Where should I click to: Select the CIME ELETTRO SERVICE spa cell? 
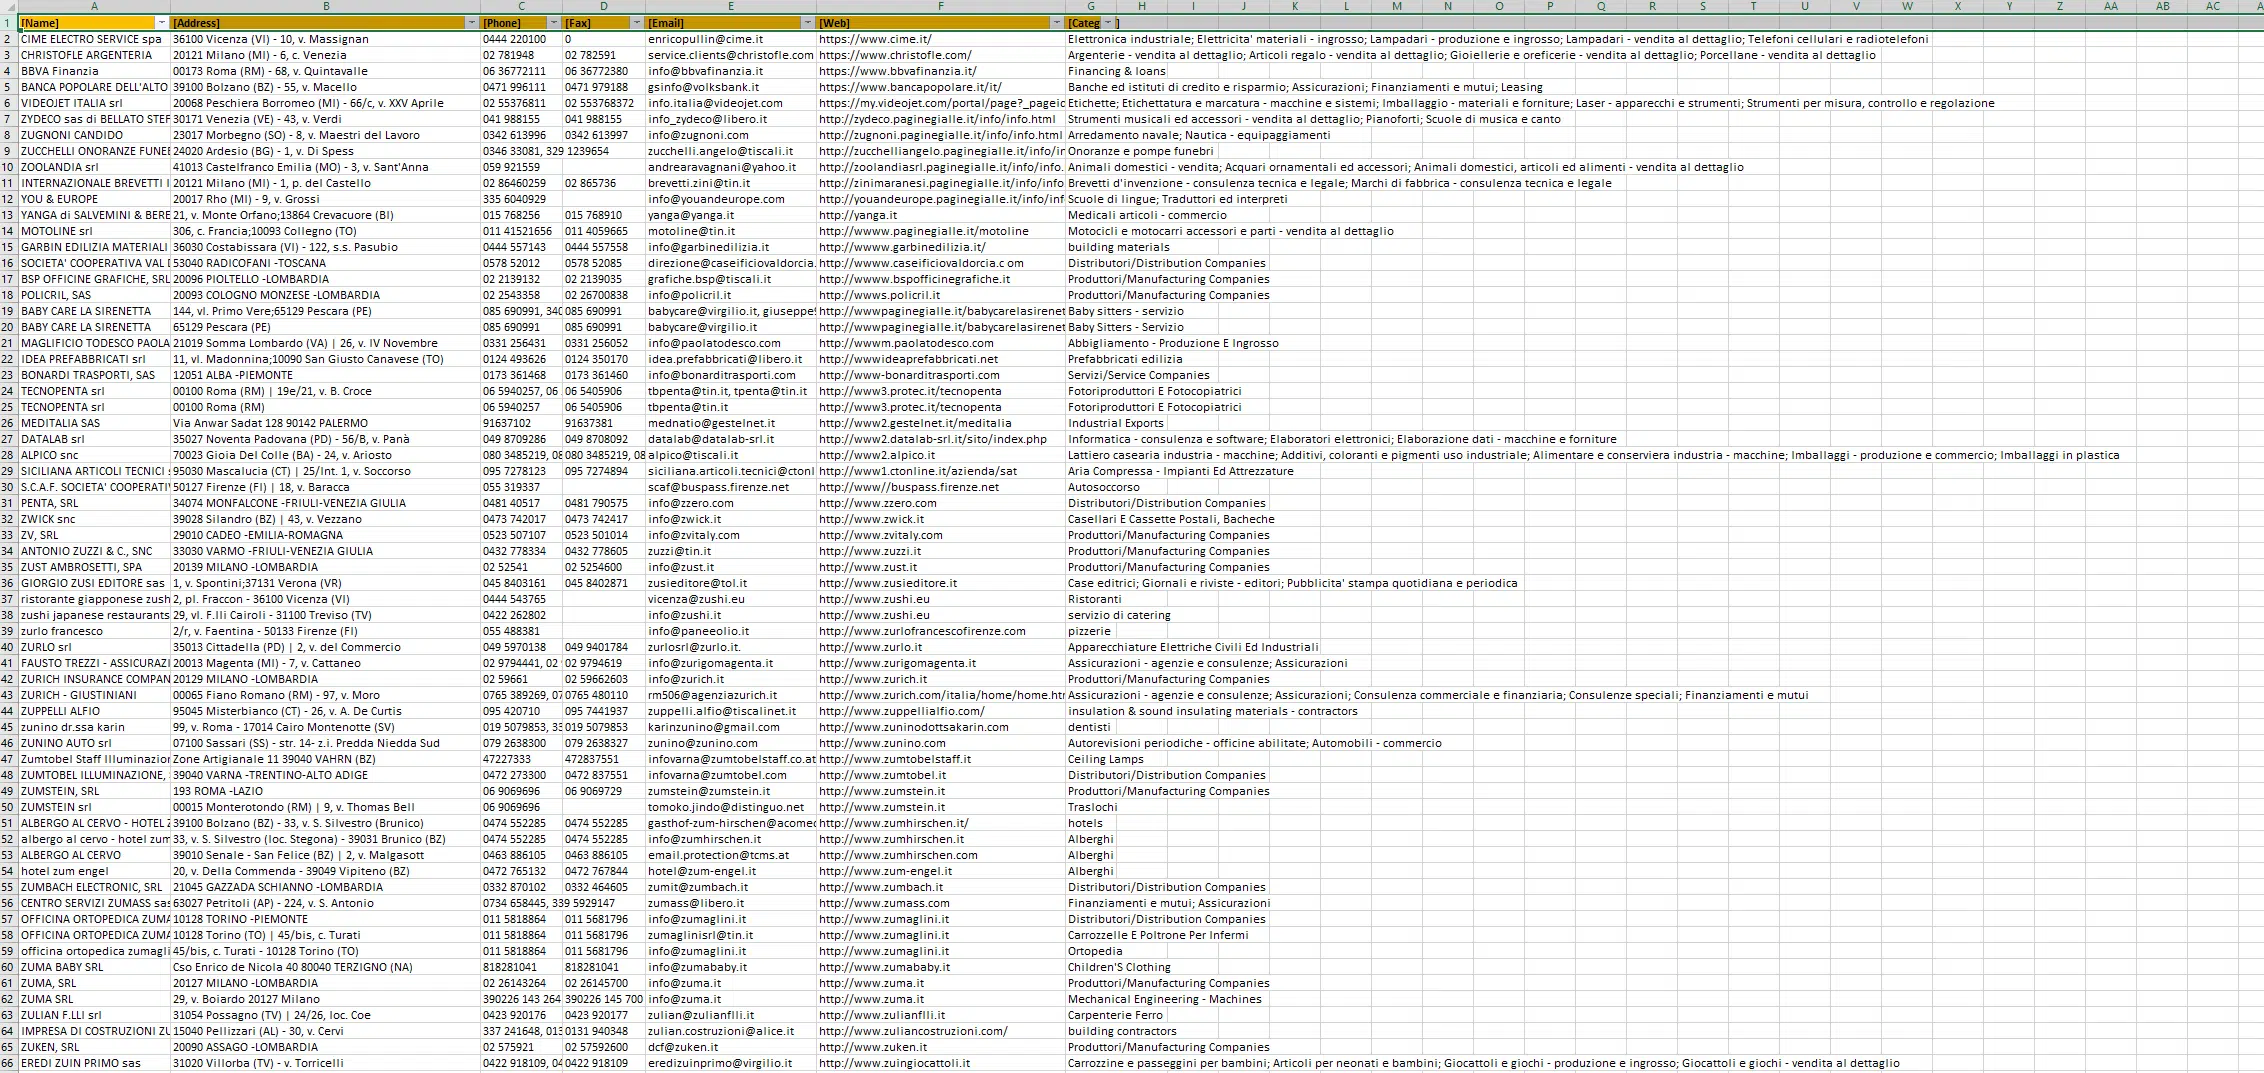click(94, 39)
